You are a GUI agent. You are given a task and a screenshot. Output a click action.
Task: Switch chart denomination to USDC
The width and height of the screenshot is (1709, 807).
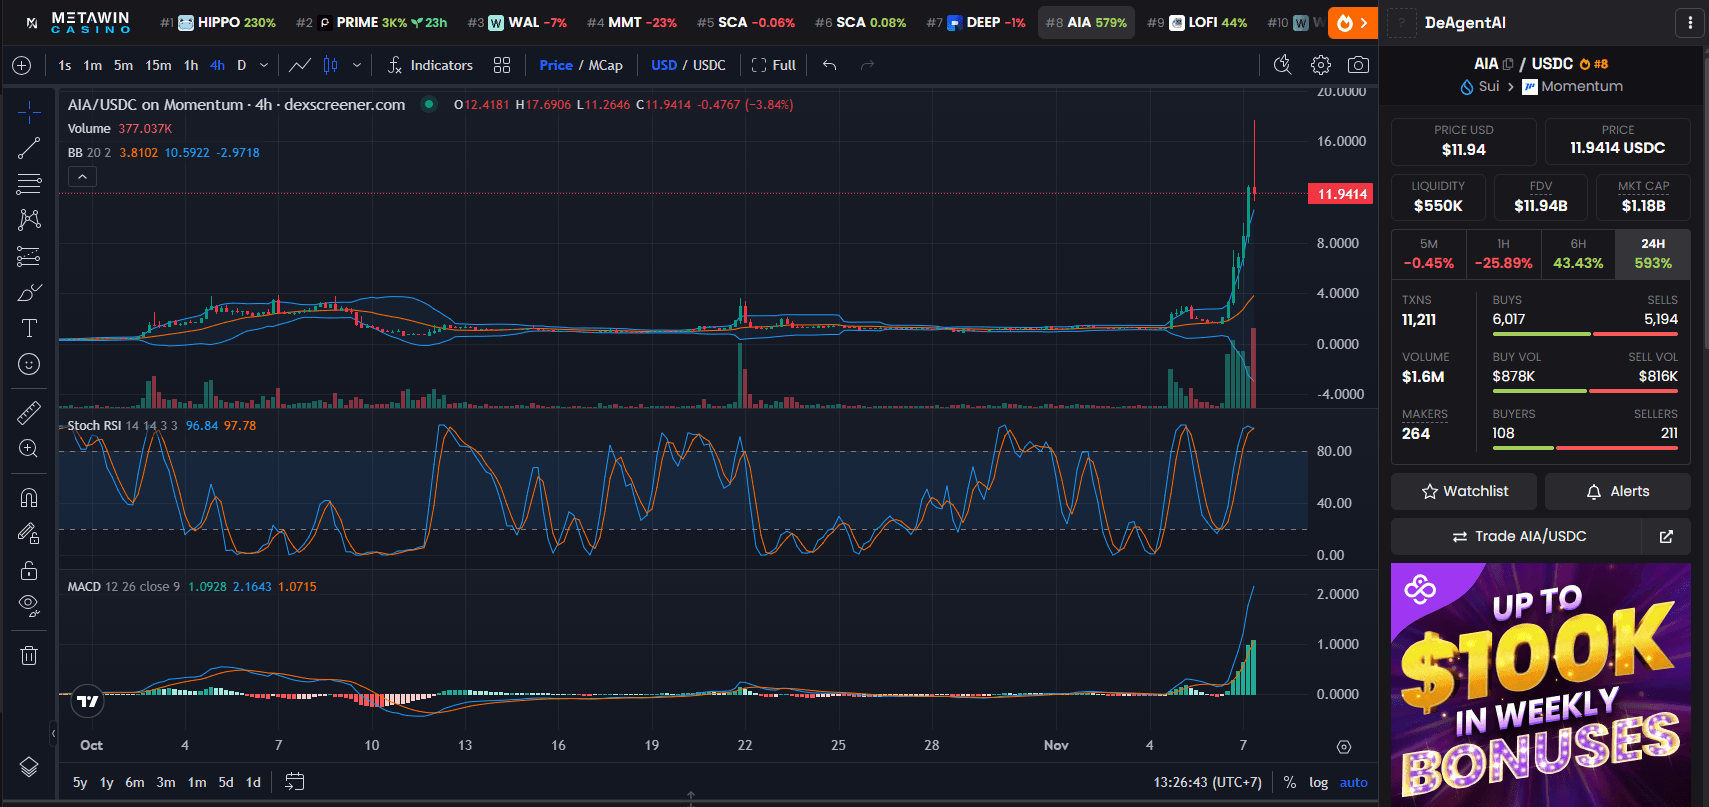point(709,65)
